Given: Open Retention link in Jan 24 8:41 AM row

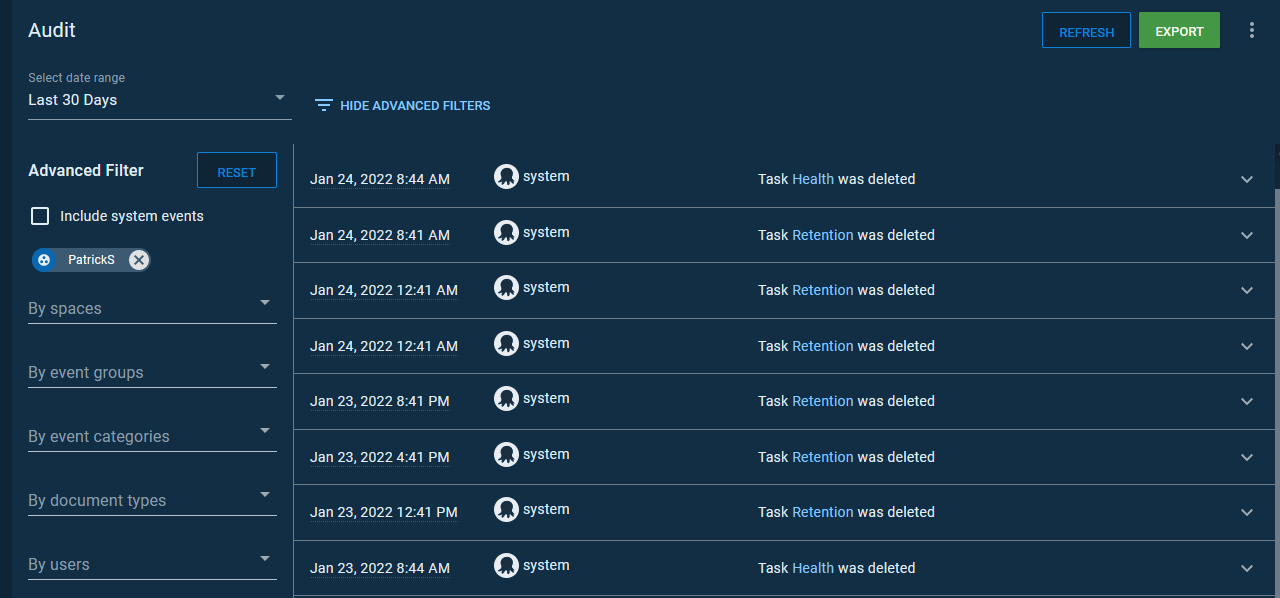Looking at the screenshot, I should pos(823,235).
